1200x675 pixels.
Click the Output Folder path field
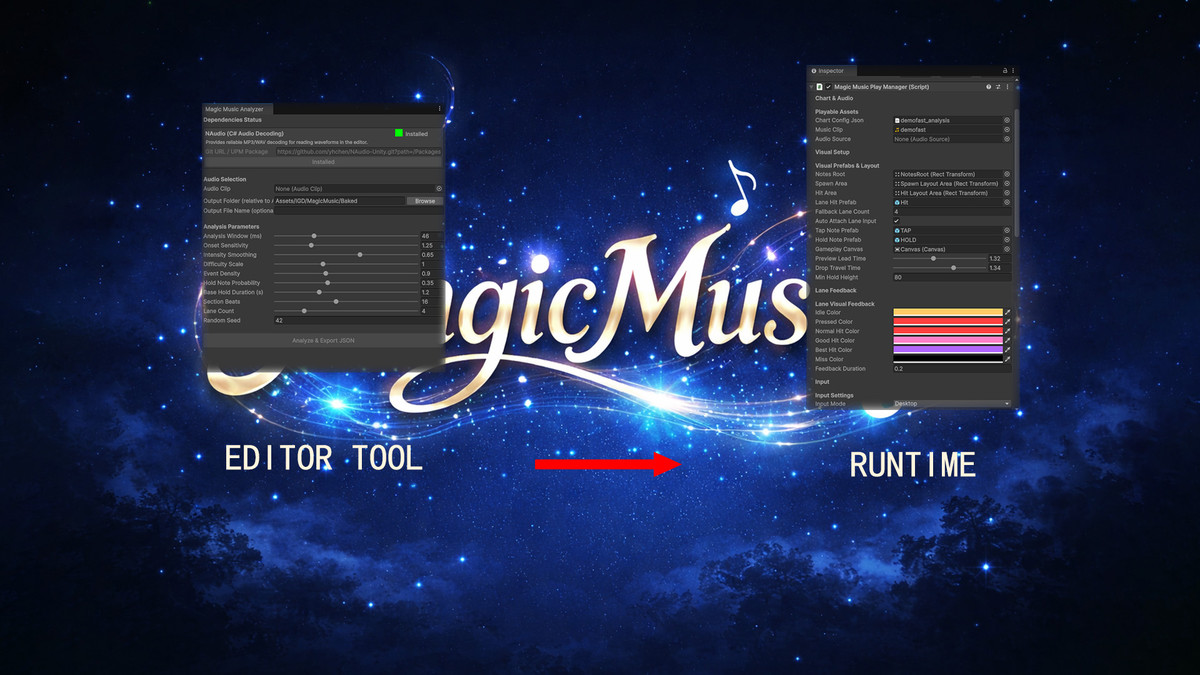tap(339, 201)
